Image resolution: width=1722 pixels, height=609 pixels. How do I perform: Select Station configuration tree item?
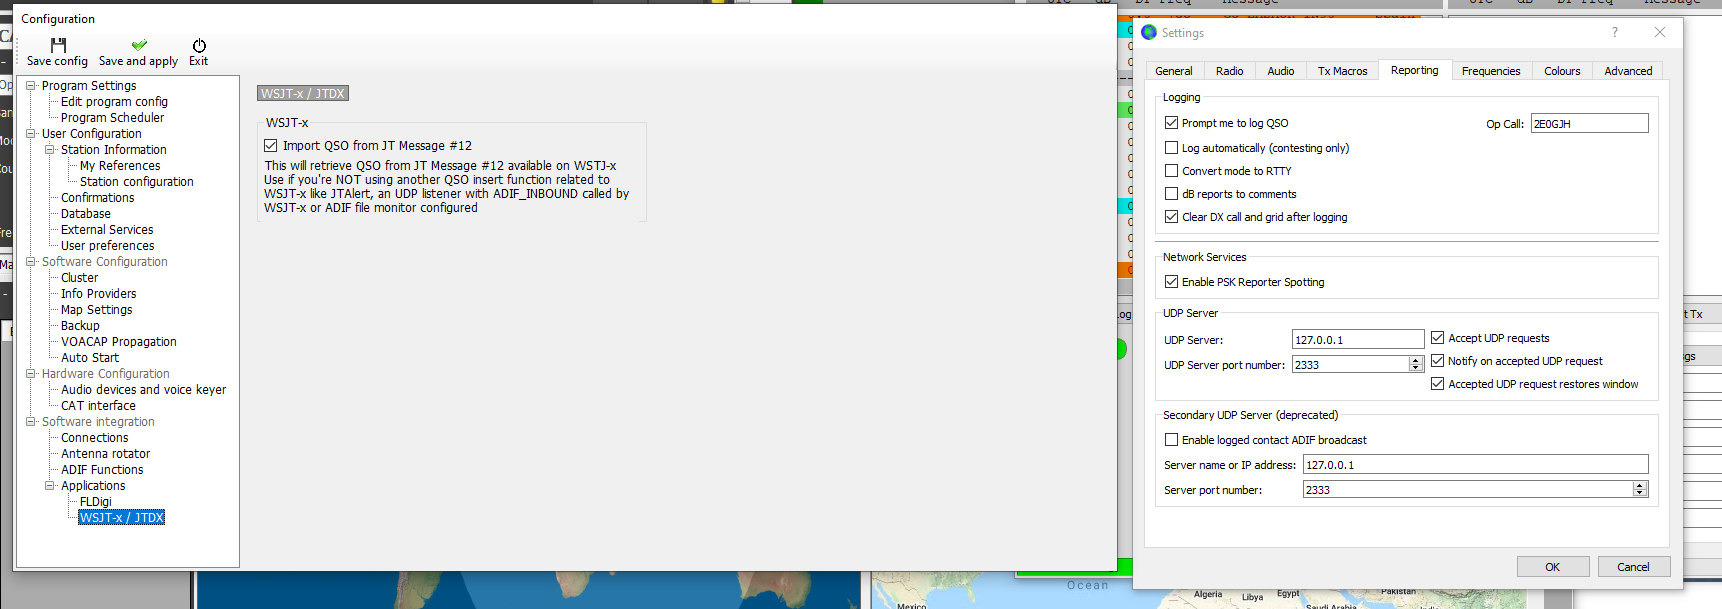(x=137, y=182)
